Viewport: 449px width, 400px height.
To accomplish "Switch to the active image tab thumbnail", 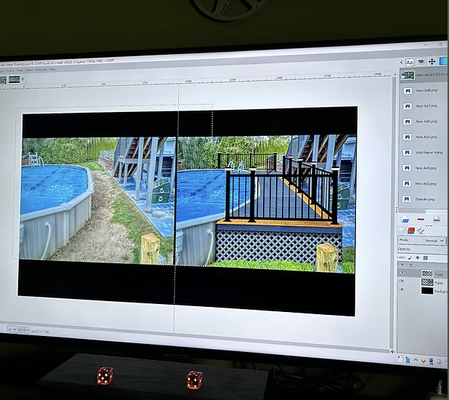I will [x=14, y=79].
